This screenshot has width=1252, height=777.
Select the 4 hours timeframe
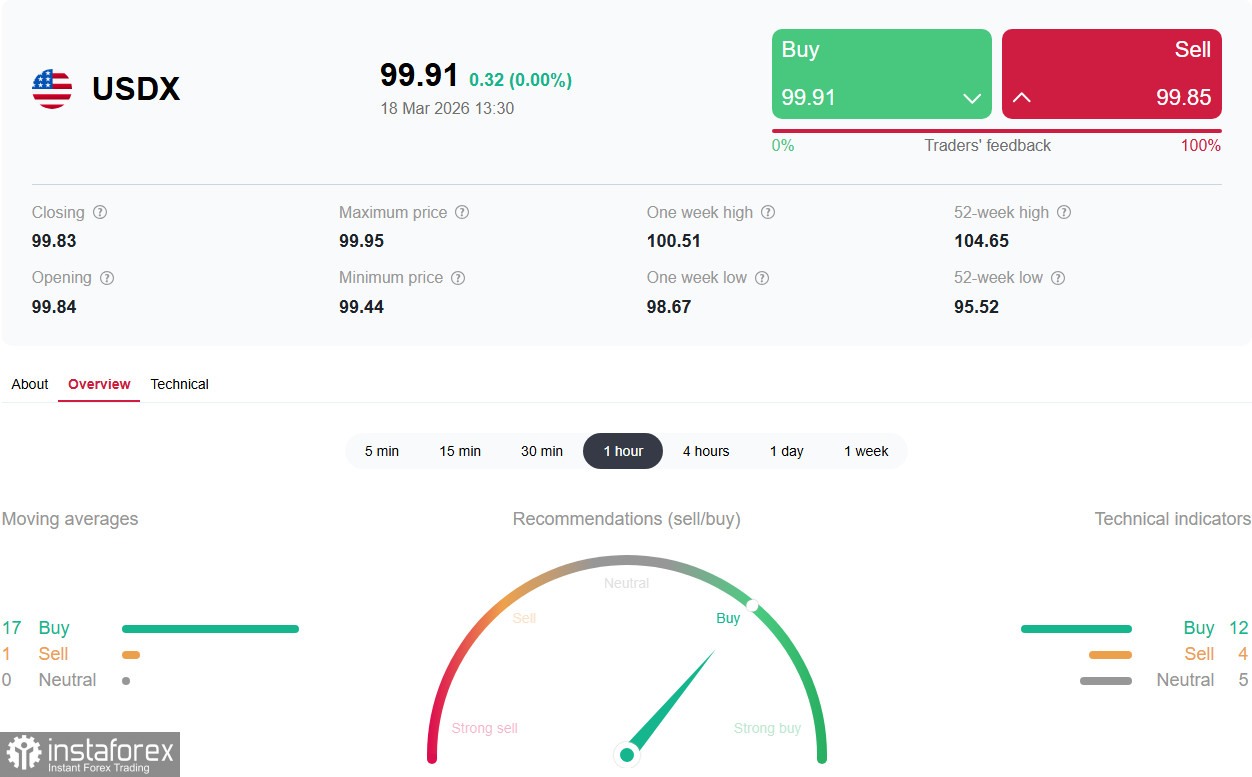(x=706, y=451)
